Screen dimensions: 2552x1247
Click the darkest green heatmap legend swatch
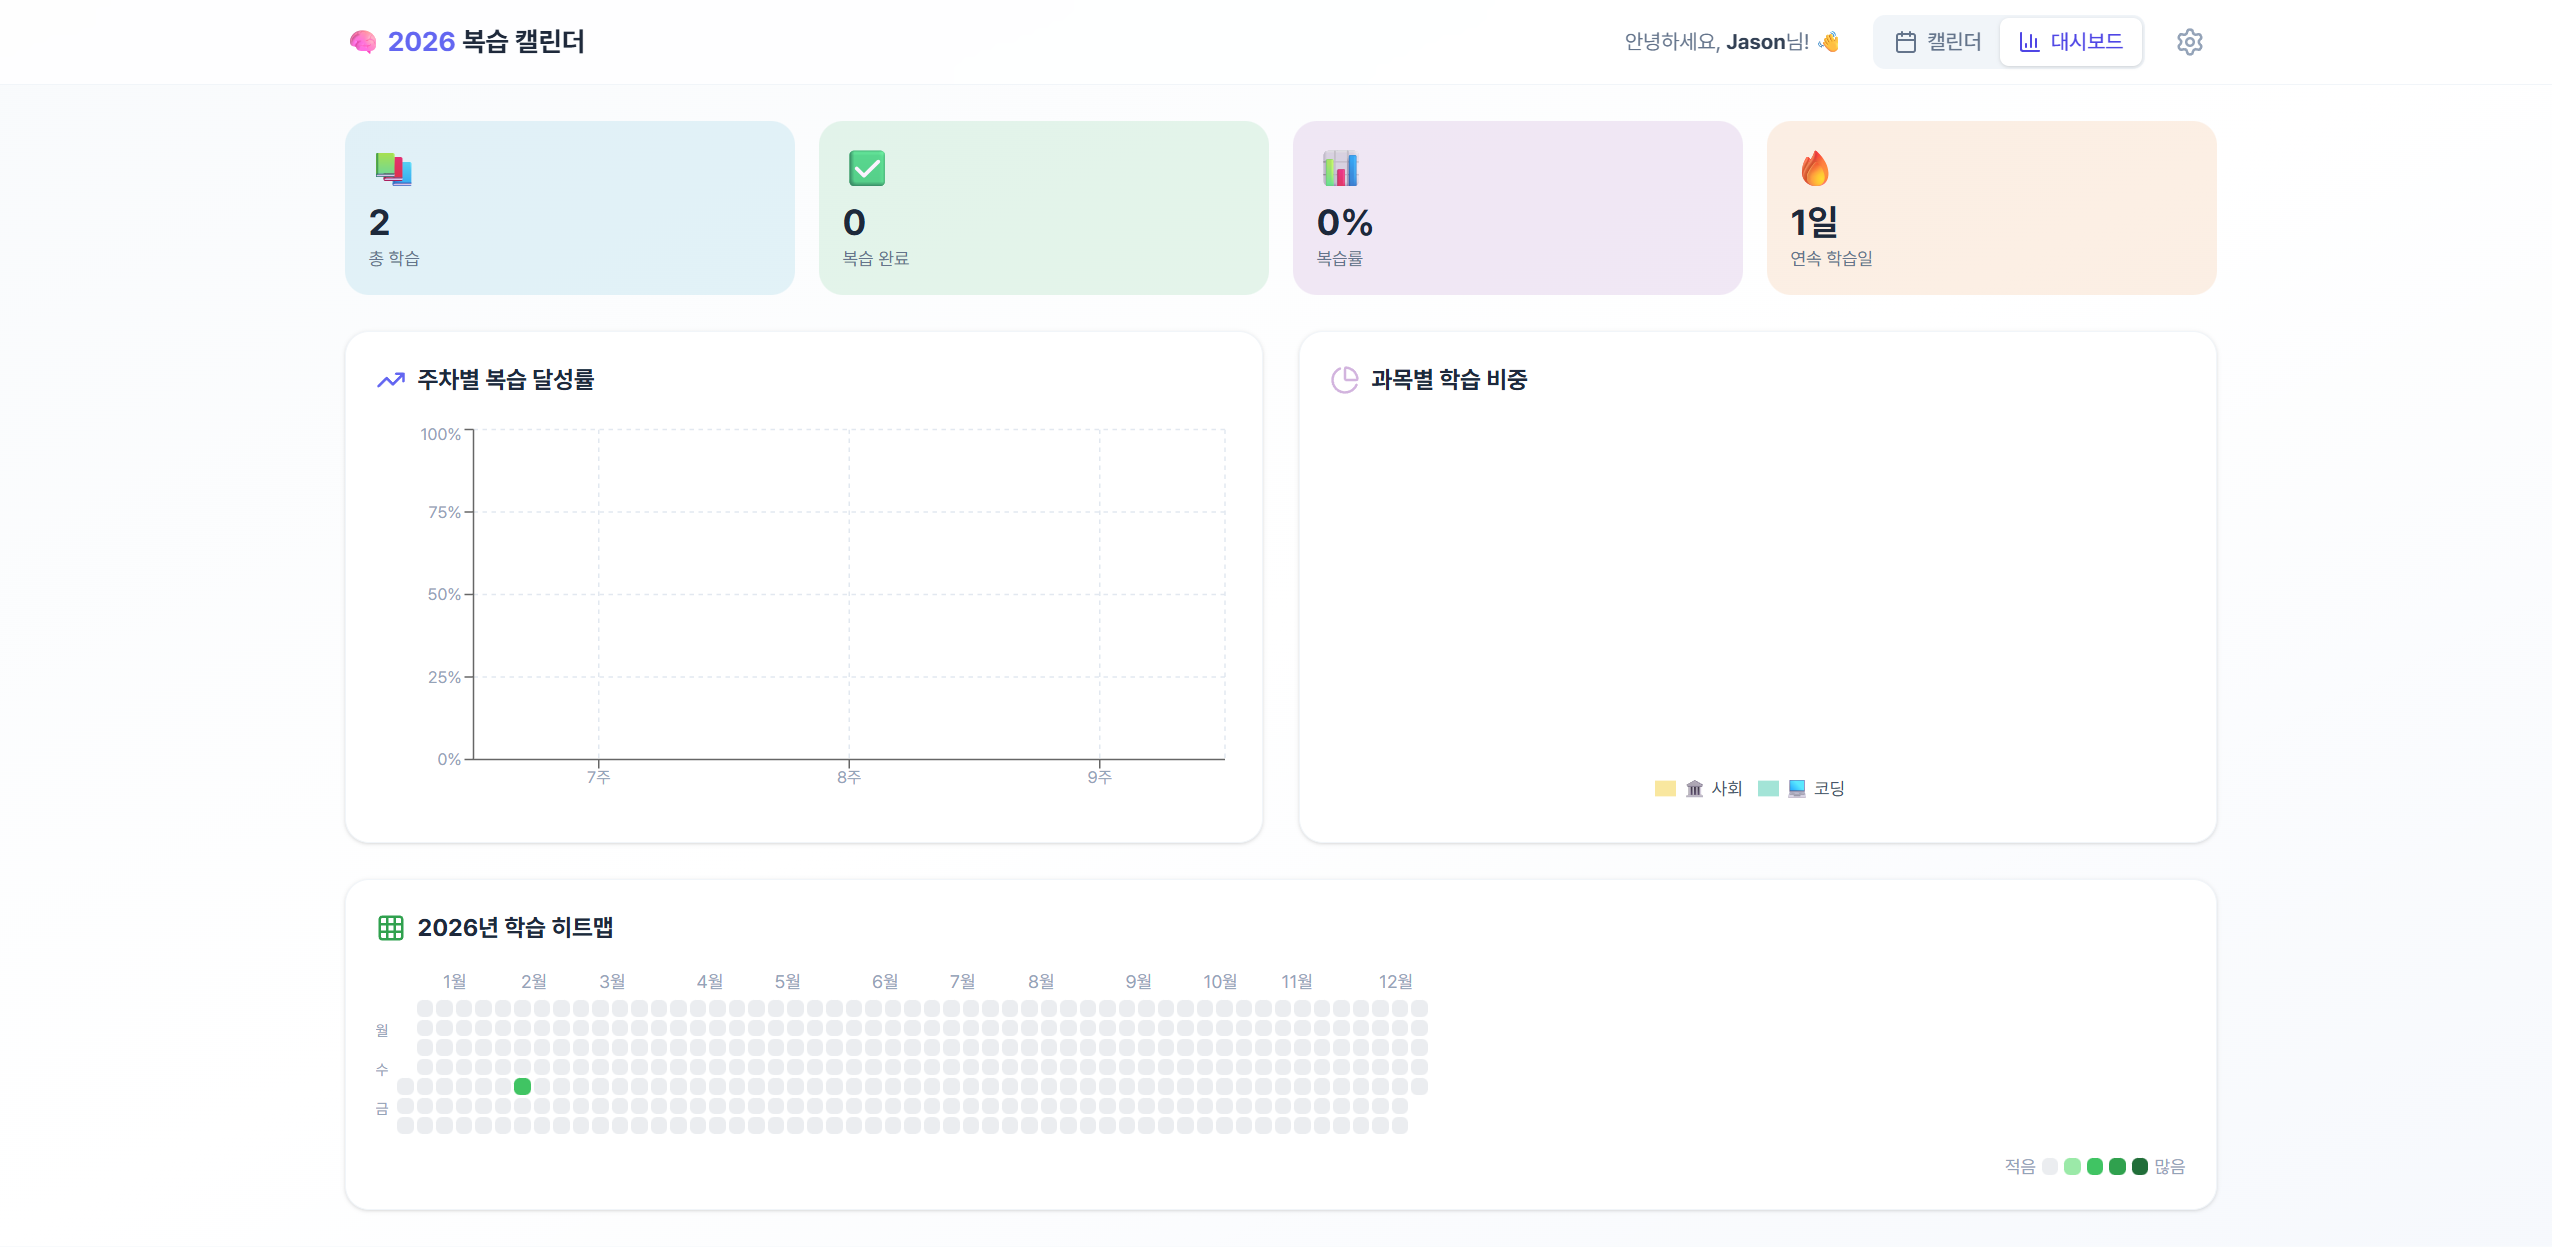click(2139, 1166)
